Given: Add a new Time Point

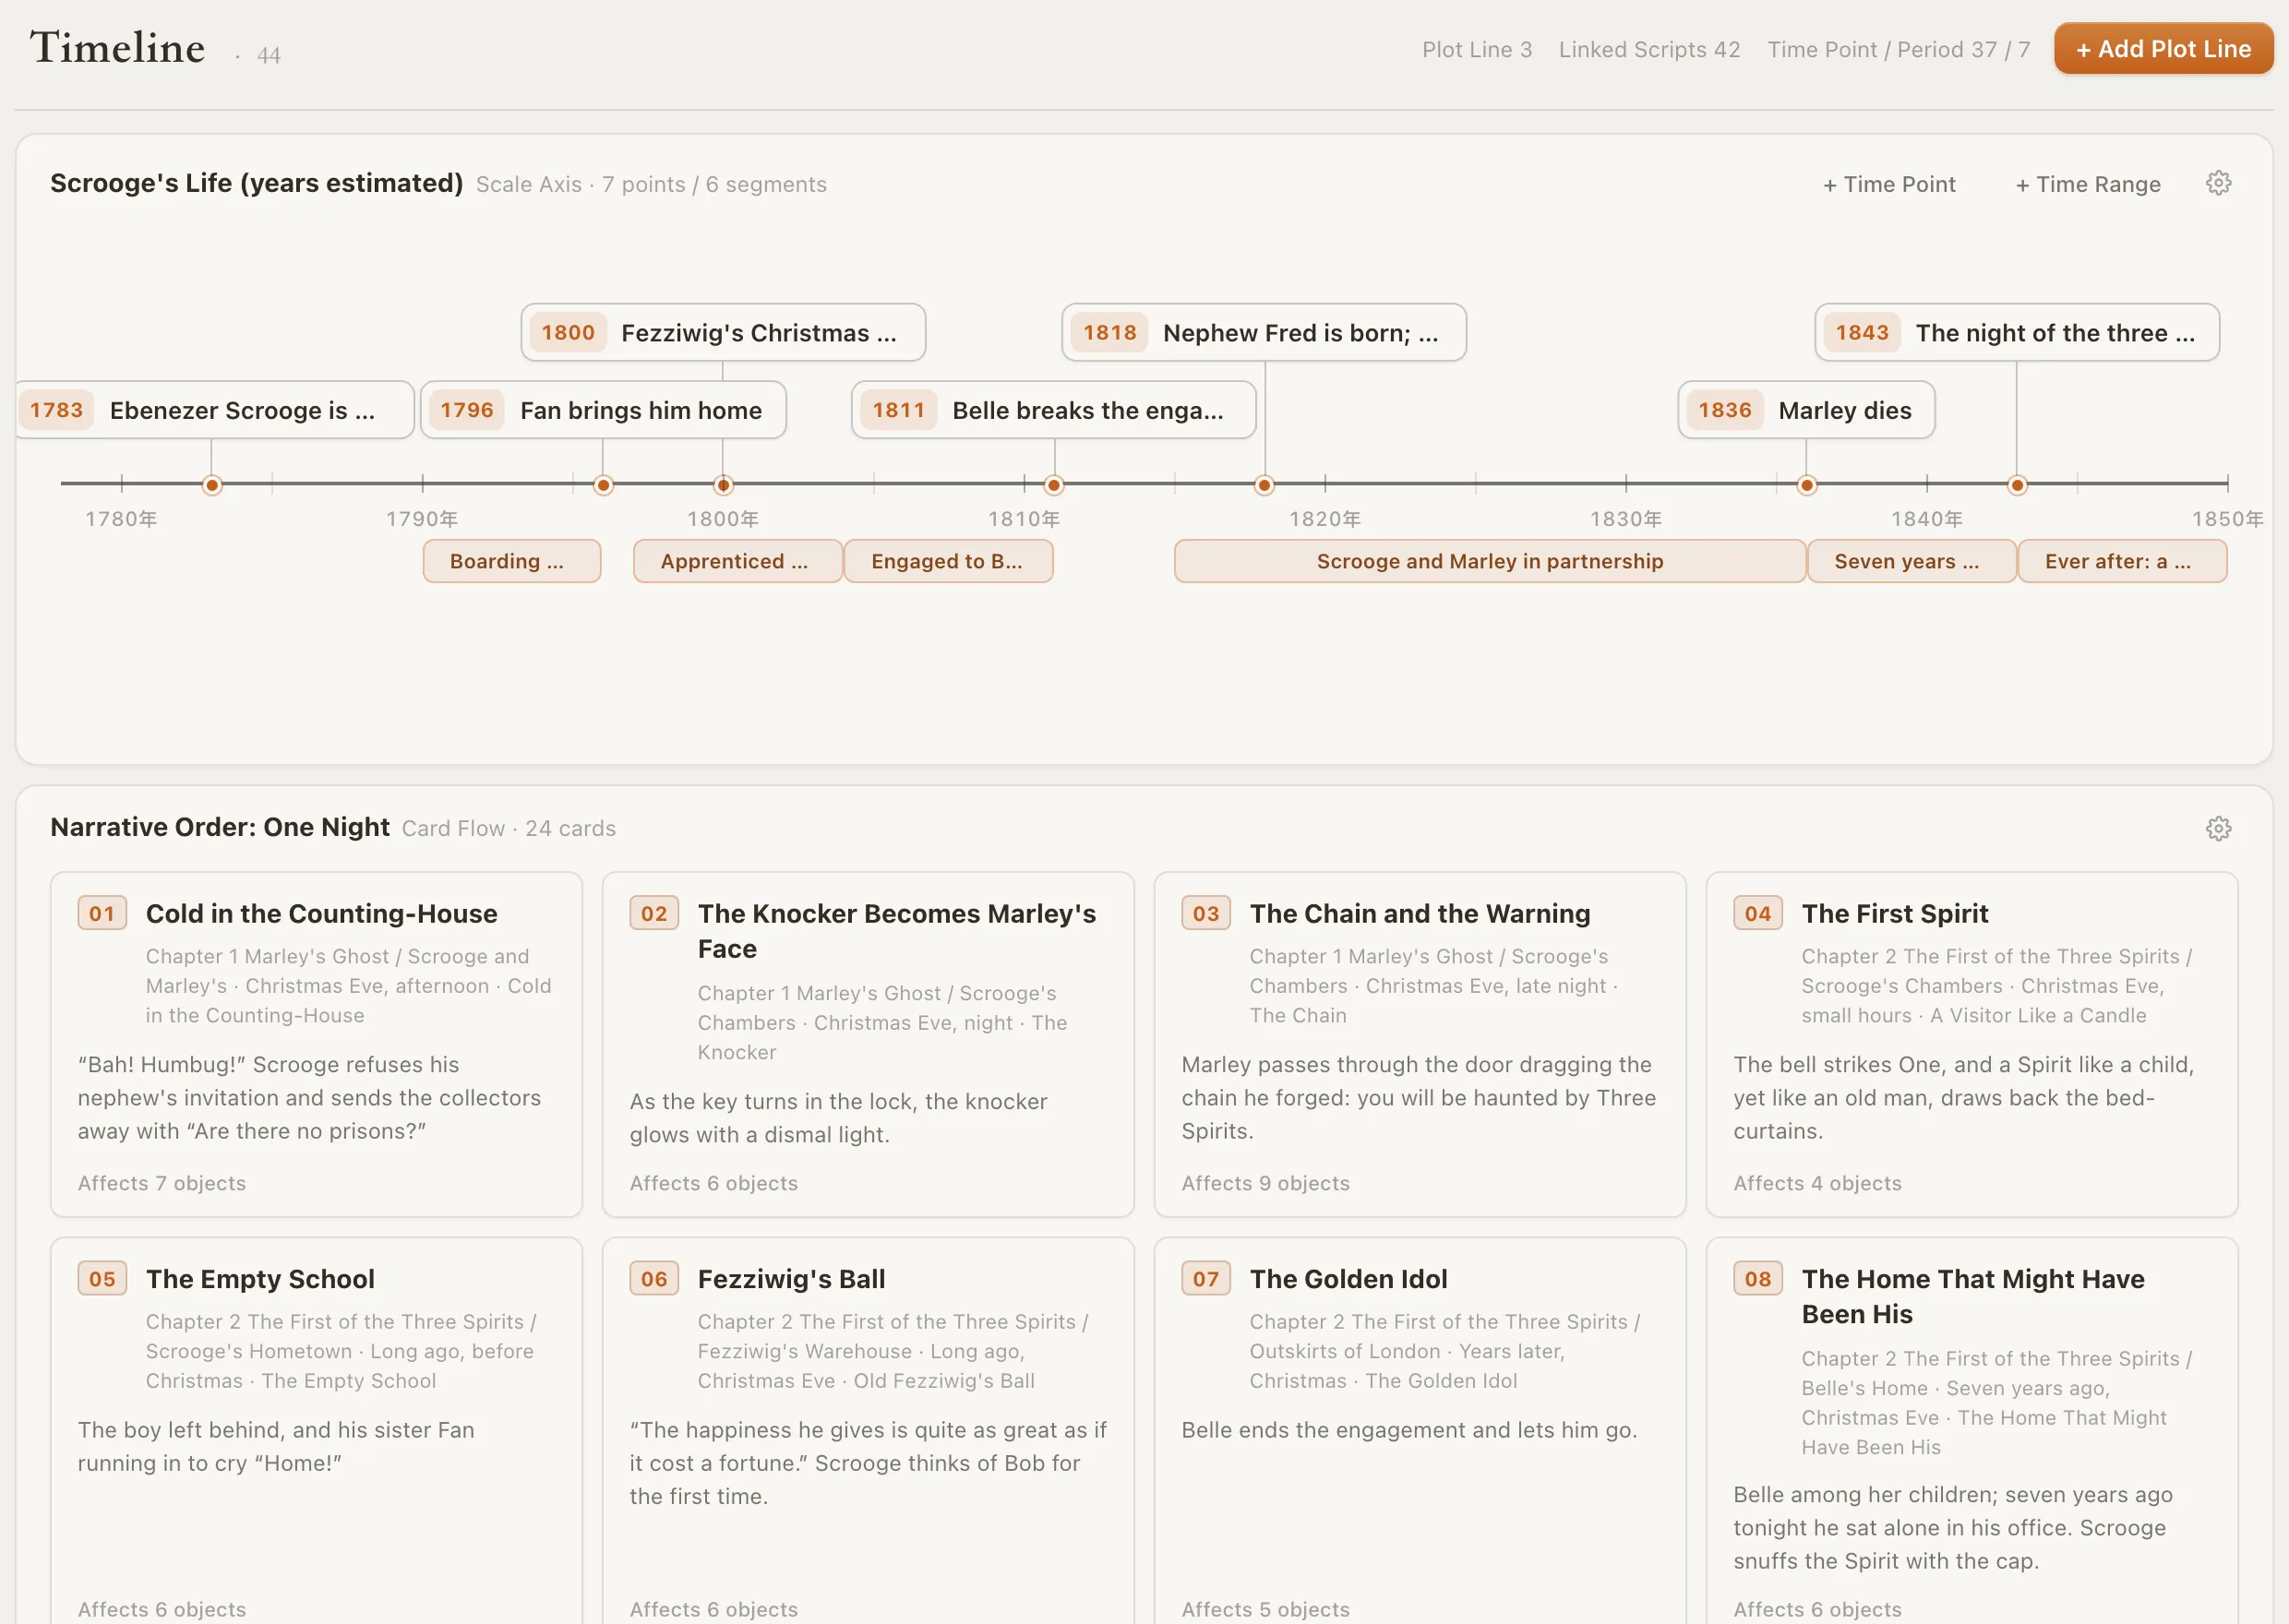Looking at the screenshot, I should pos(1888,184).
